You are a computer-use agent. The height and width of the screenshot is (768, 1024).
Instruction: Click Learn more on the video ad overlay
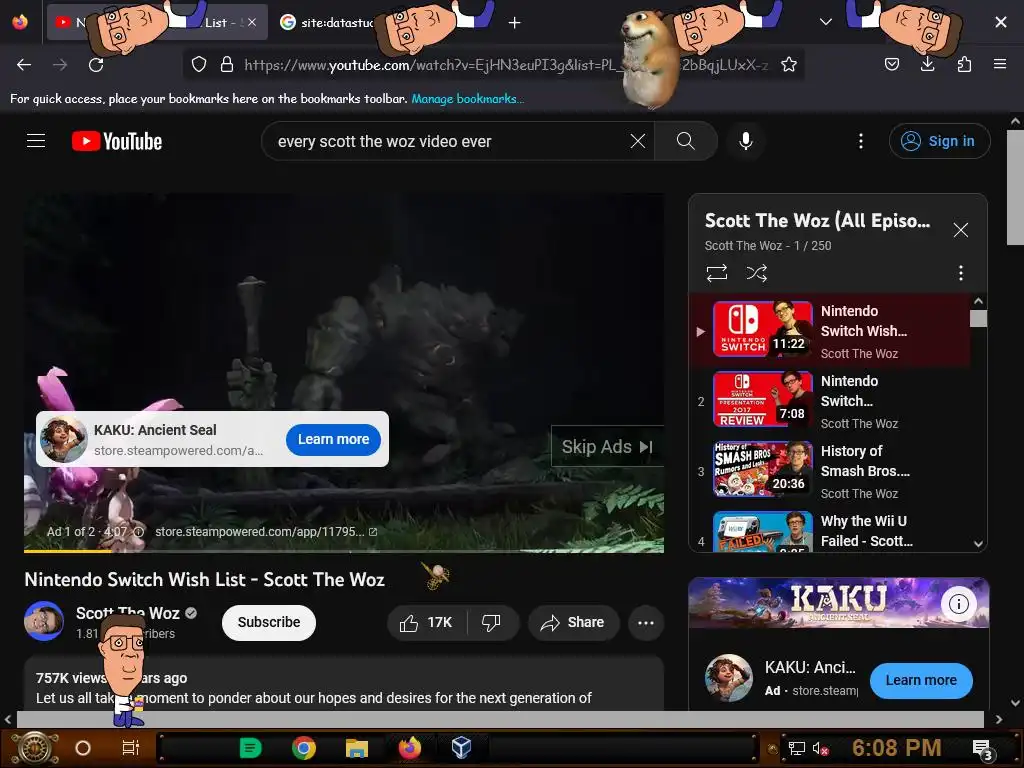(333, 440)
